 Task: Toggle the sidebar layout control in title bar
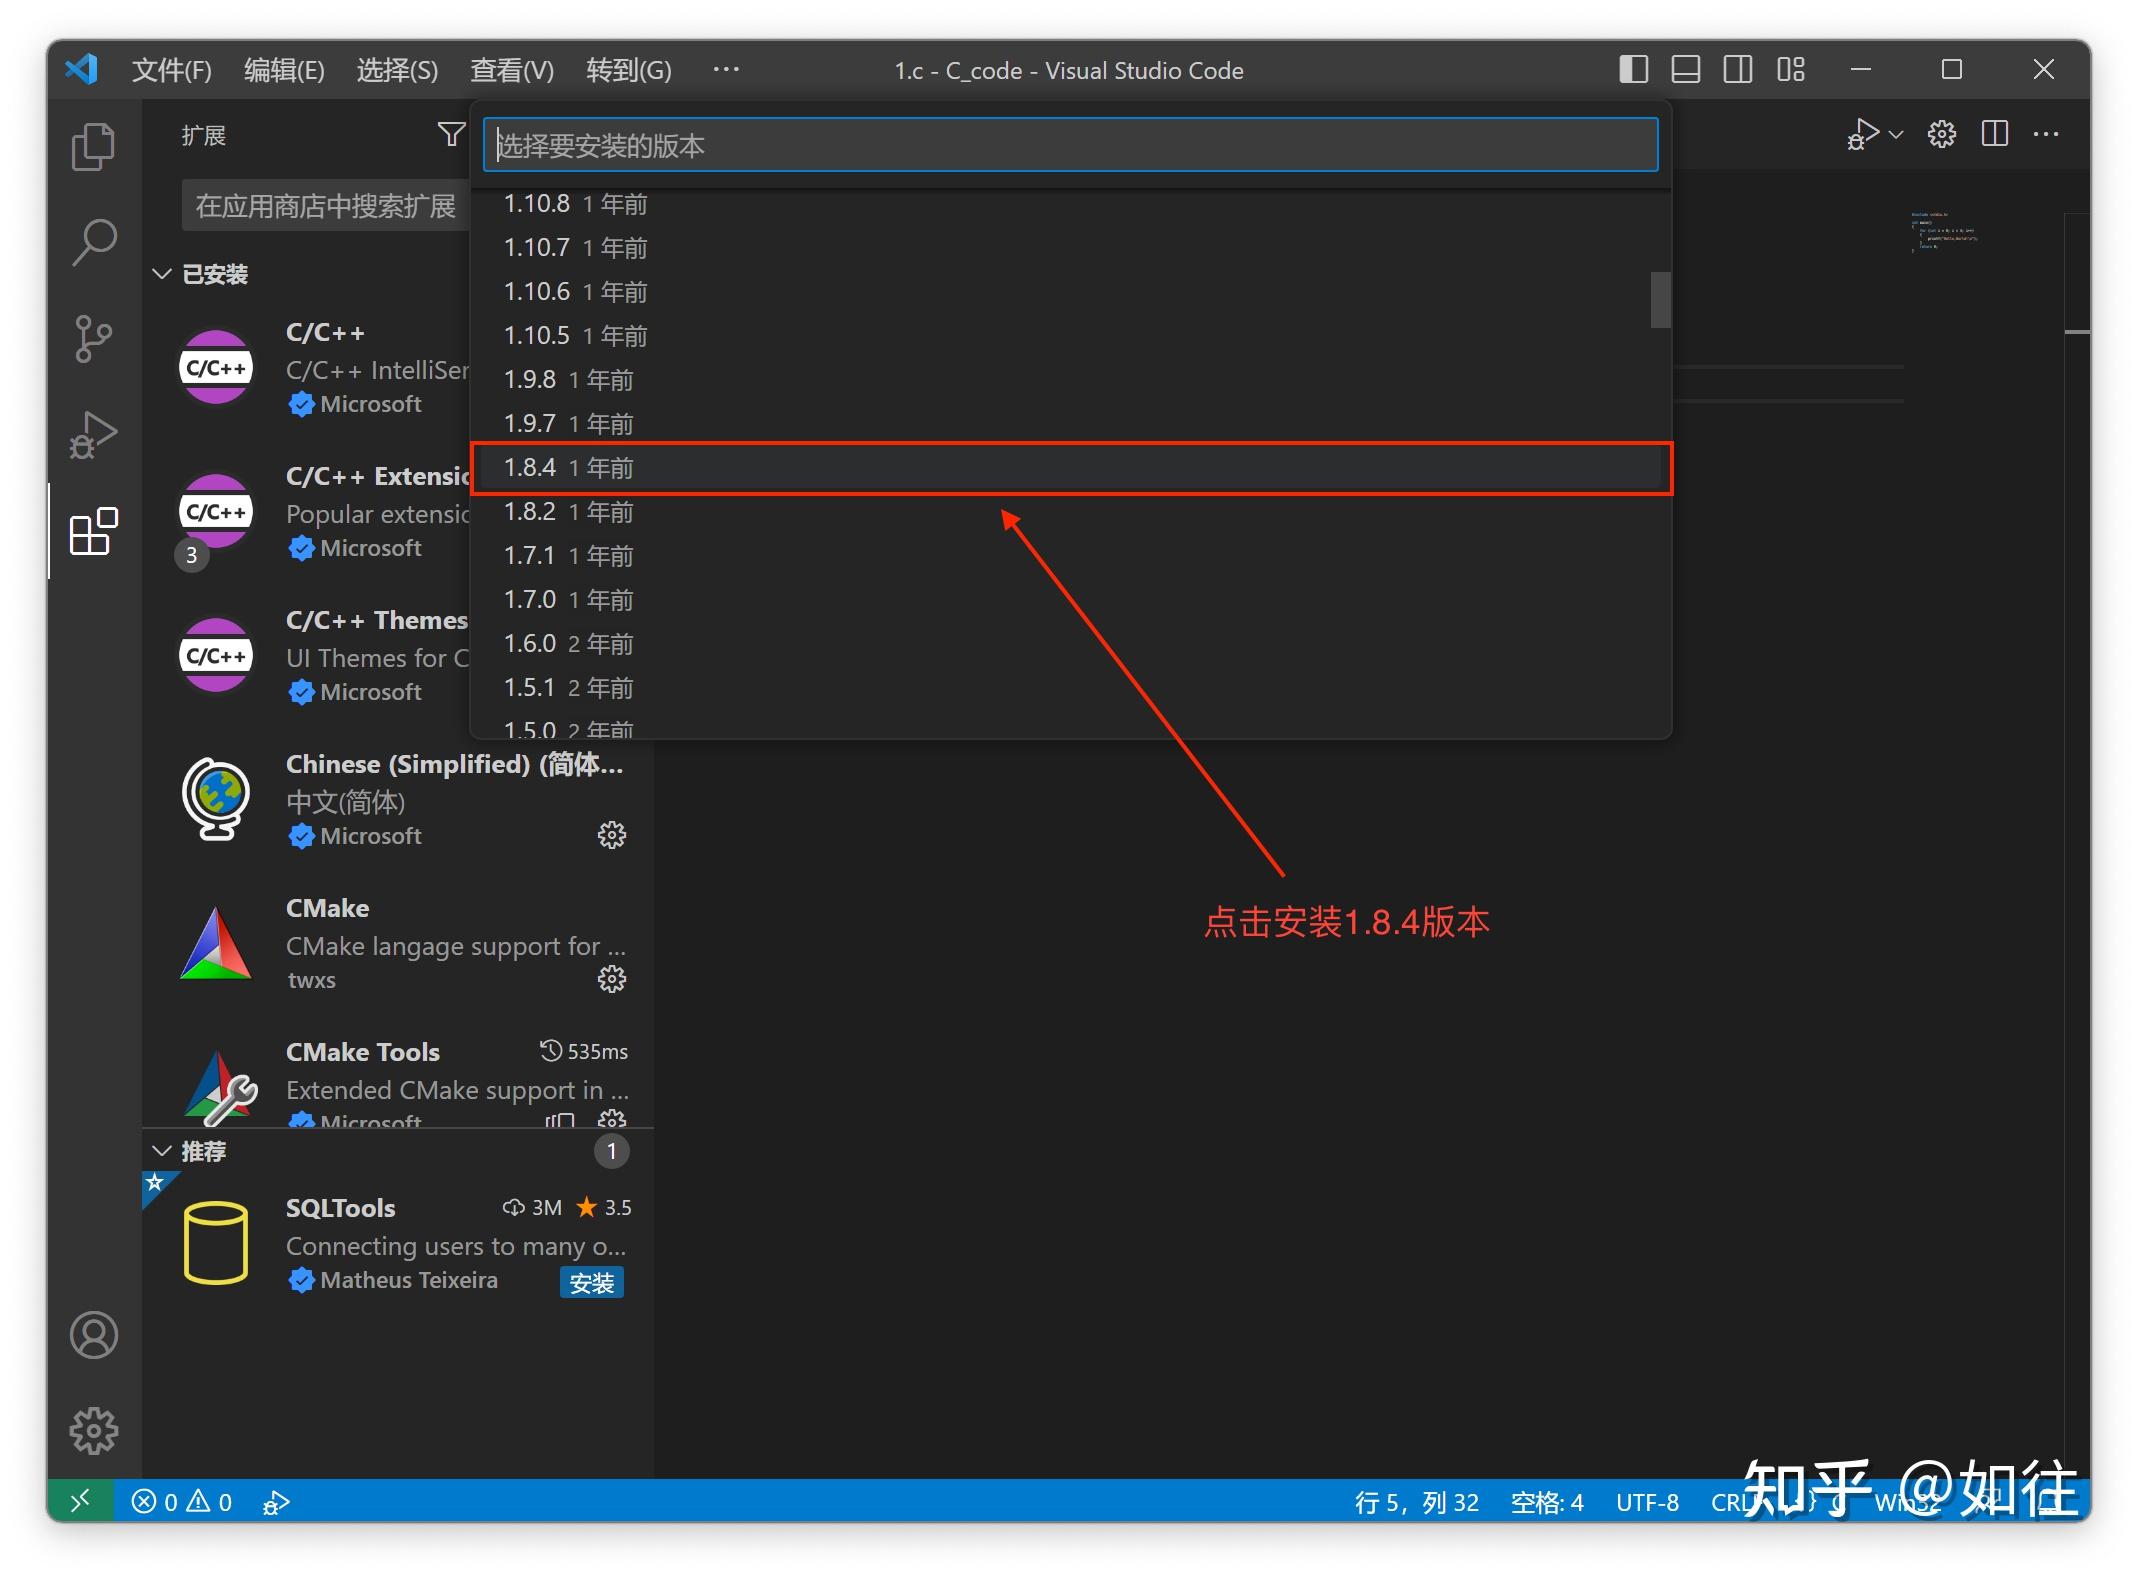click(1632, 69)
